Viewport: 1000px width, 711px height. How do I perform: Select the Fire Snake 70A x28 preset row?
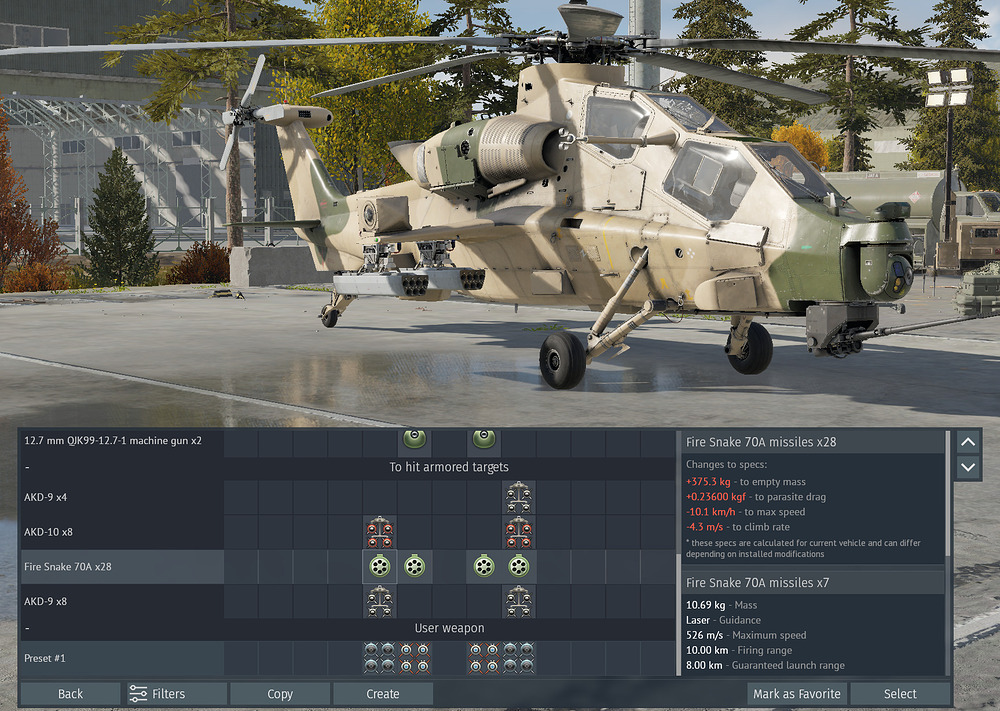(x=348, y=566)
